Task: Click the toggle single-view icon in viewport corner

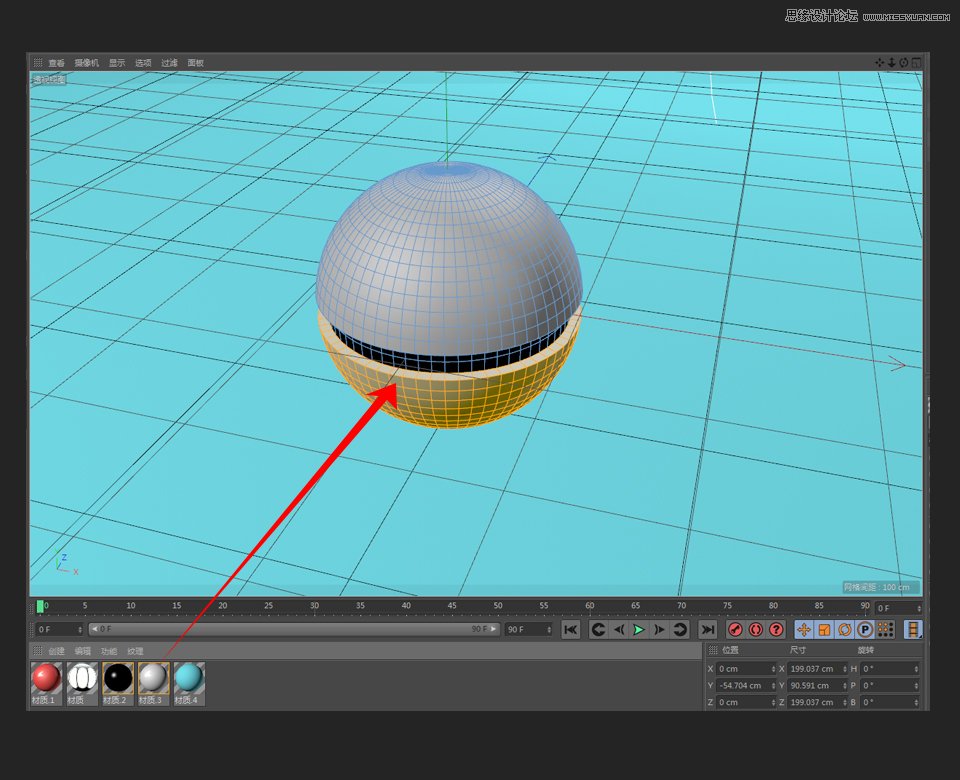Action: pos(916,62)
